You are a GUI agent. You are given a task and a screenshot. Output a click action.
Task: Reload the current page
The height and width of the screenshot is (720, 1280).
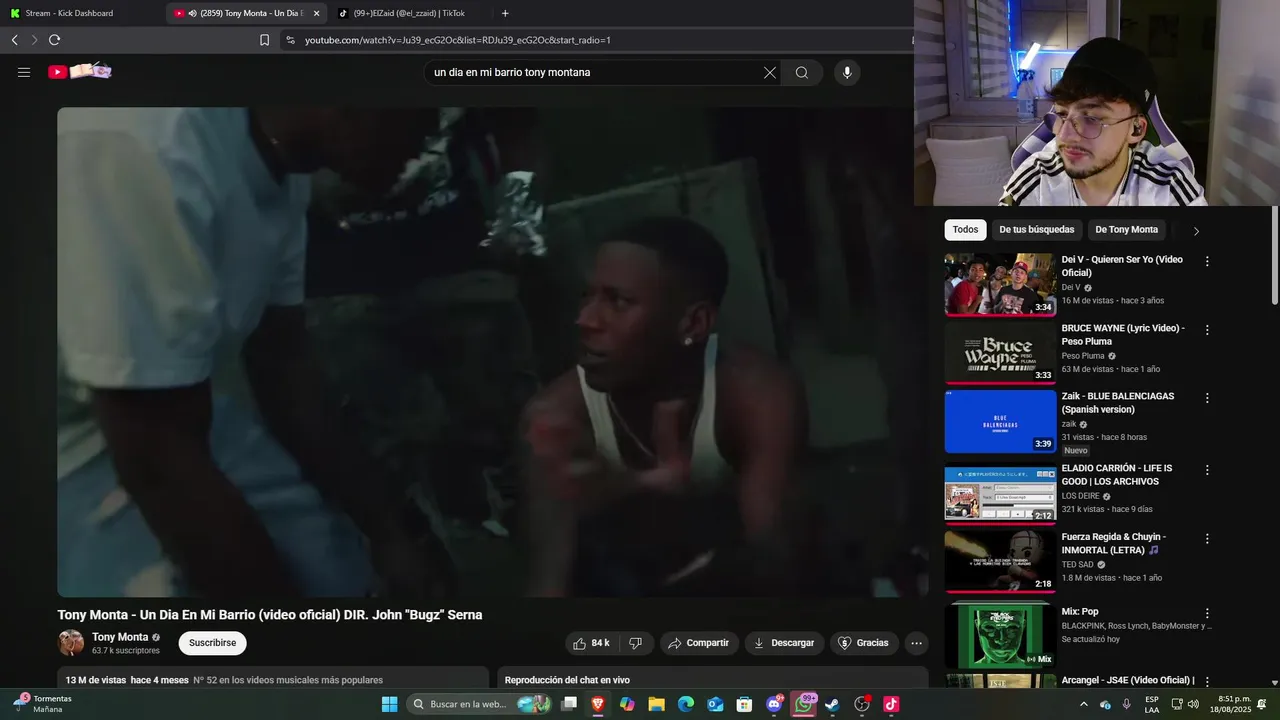click(55, 40)
